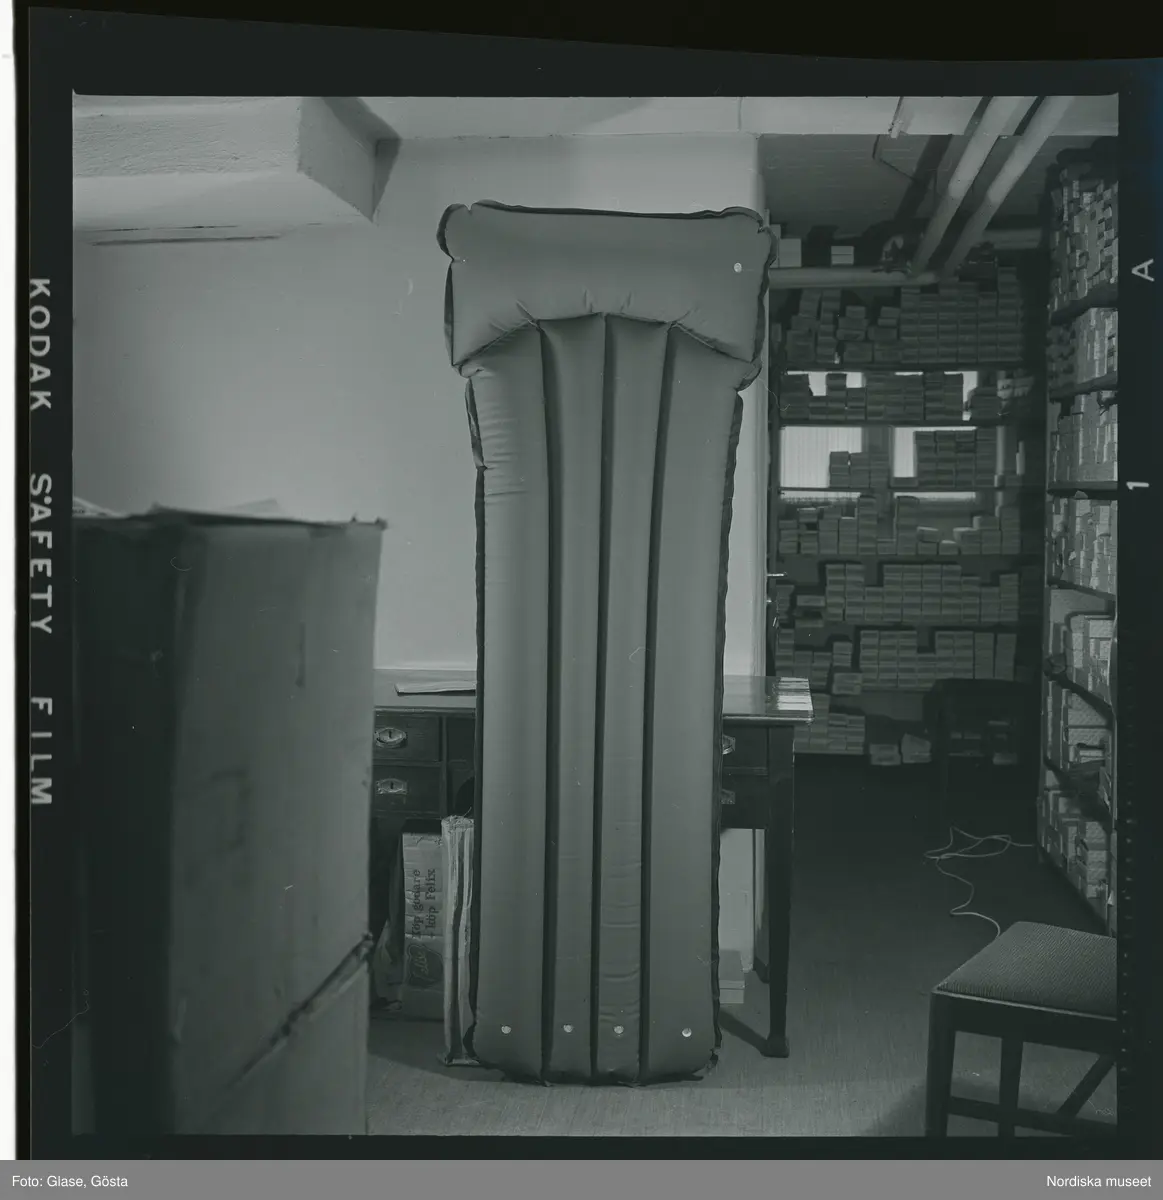The height and width of the screenshot is (1200, 1163).
Task: Click the ceiling beam at upper left
Action: coord(230,160)
